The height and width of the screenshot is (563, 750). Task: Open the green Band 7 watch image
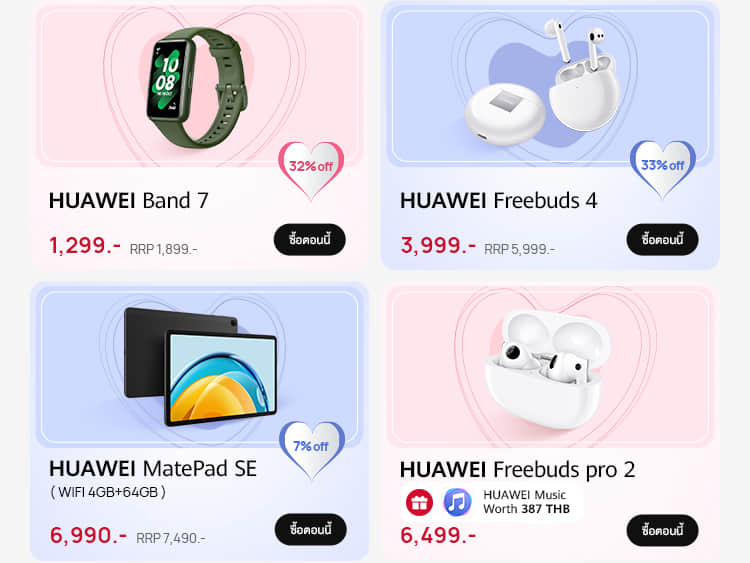tap(197, 87)
